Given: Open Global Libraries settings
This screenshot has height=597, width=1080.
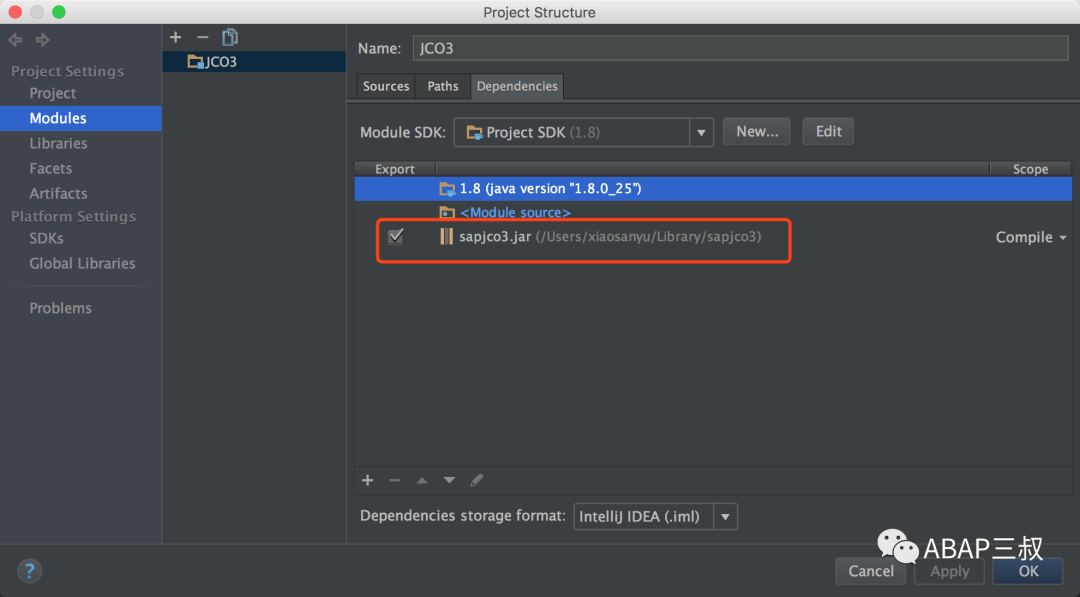Looking at the screenshot, I should pyautogui.click(x=82, y=264).
